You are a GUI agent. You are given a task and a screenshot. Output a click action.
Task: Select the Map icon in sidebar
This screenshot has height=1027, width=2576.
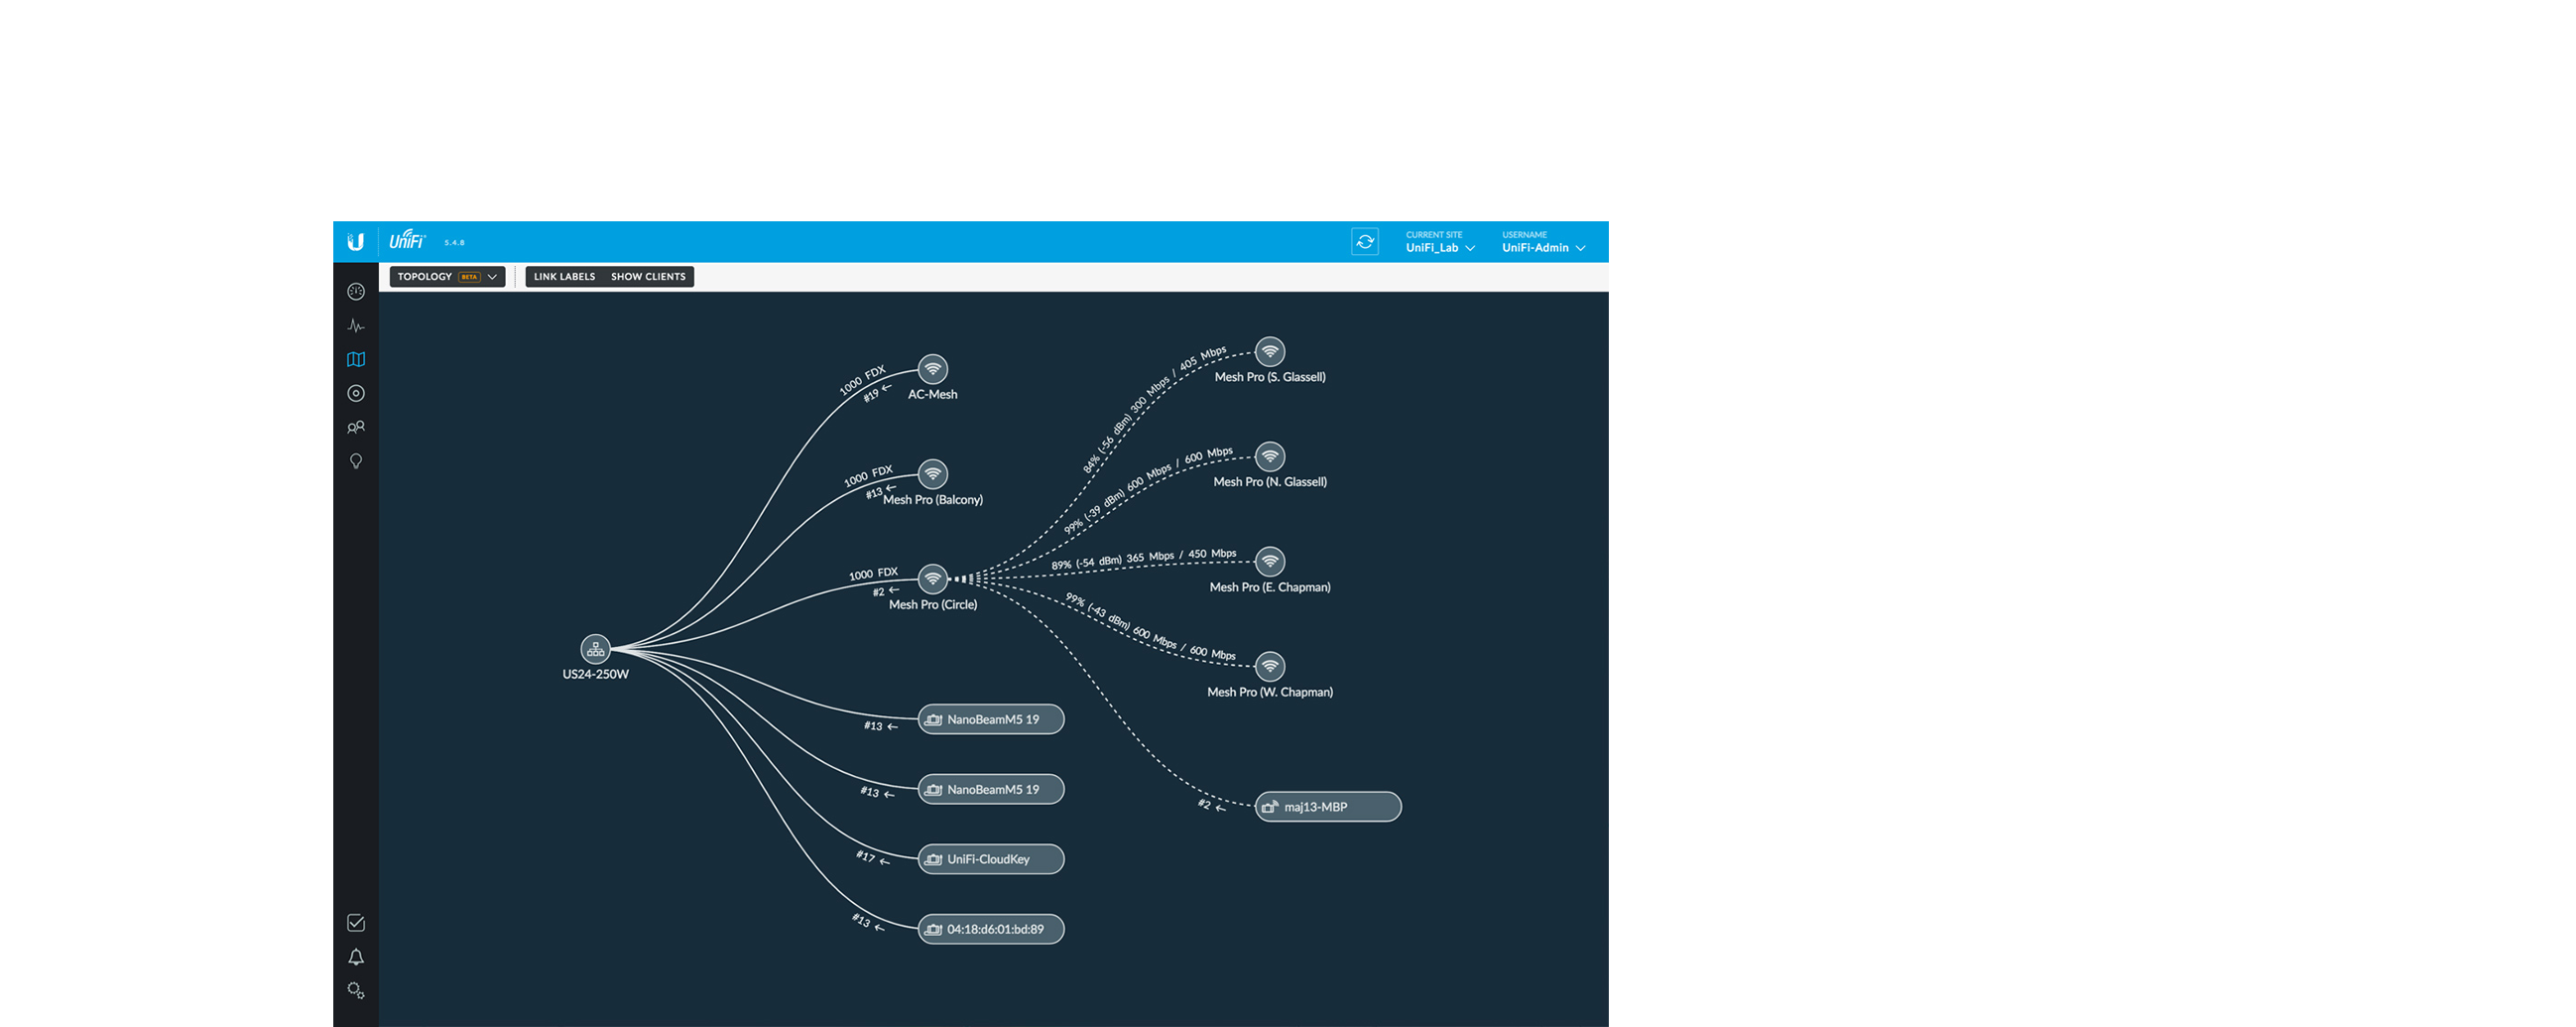tap(355, 360)
